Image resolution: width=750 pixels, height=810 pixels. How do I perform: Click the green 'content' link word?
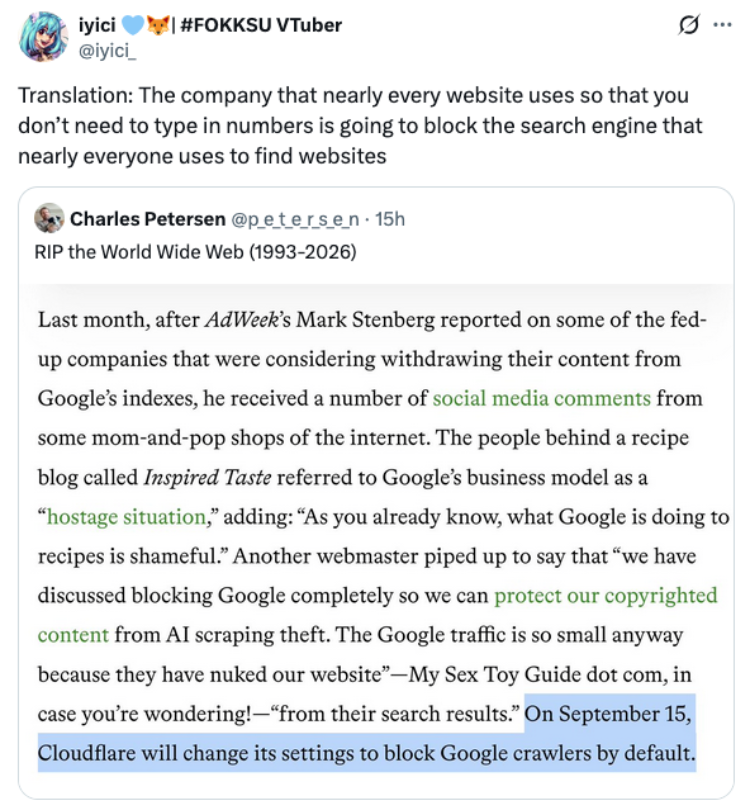73,635
